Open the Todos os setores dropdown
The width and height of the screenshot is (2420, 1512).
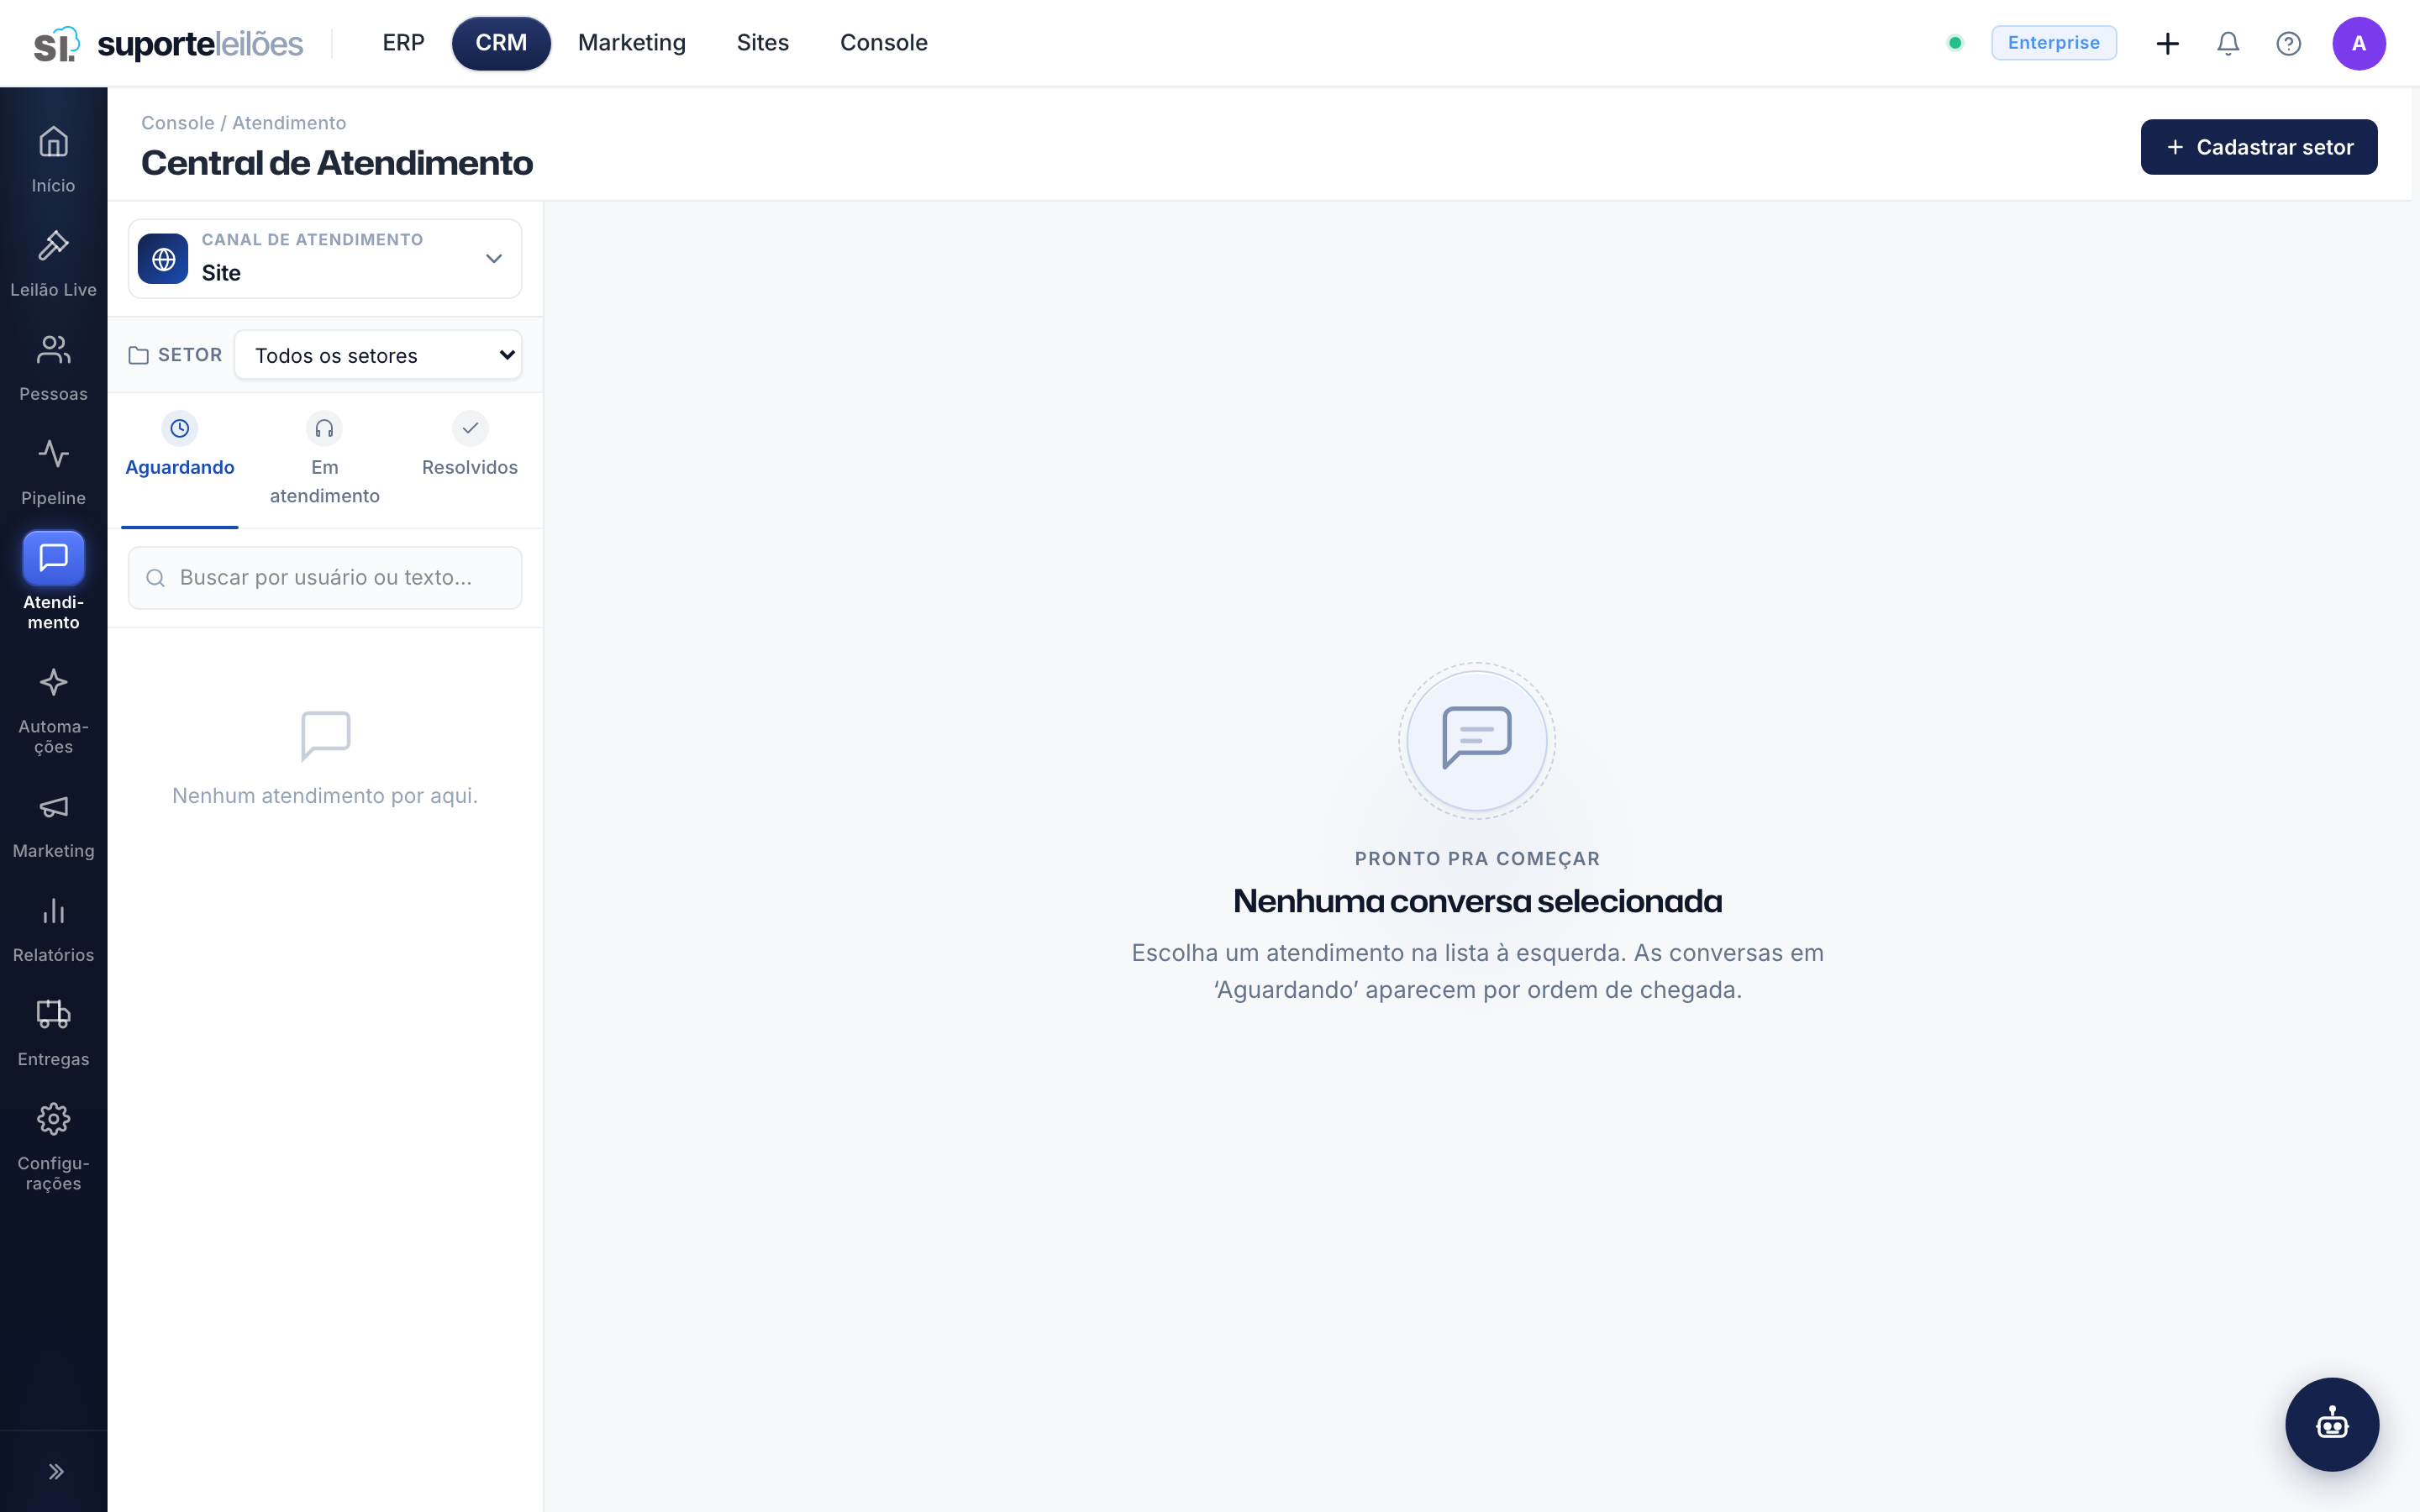378,355
